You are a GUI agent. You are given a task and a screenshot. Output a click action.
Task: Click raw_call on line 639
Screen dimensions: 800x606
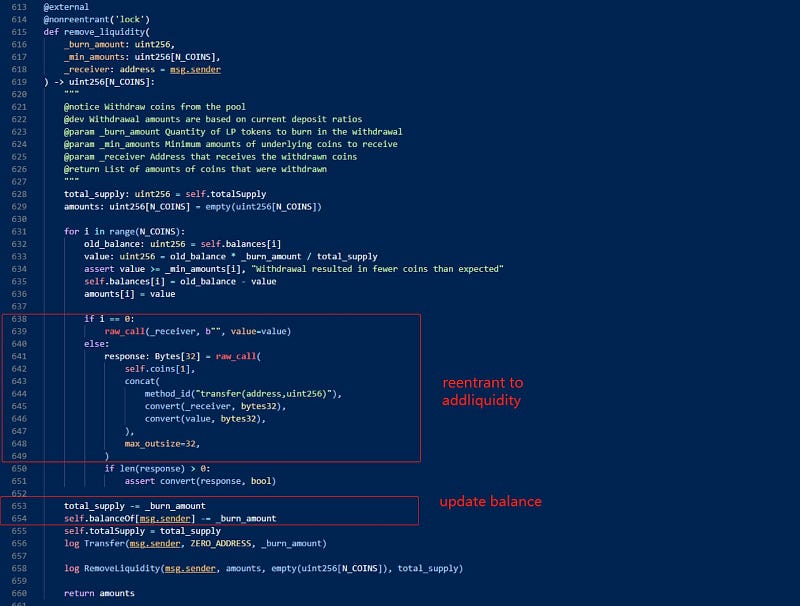(127, 331)
